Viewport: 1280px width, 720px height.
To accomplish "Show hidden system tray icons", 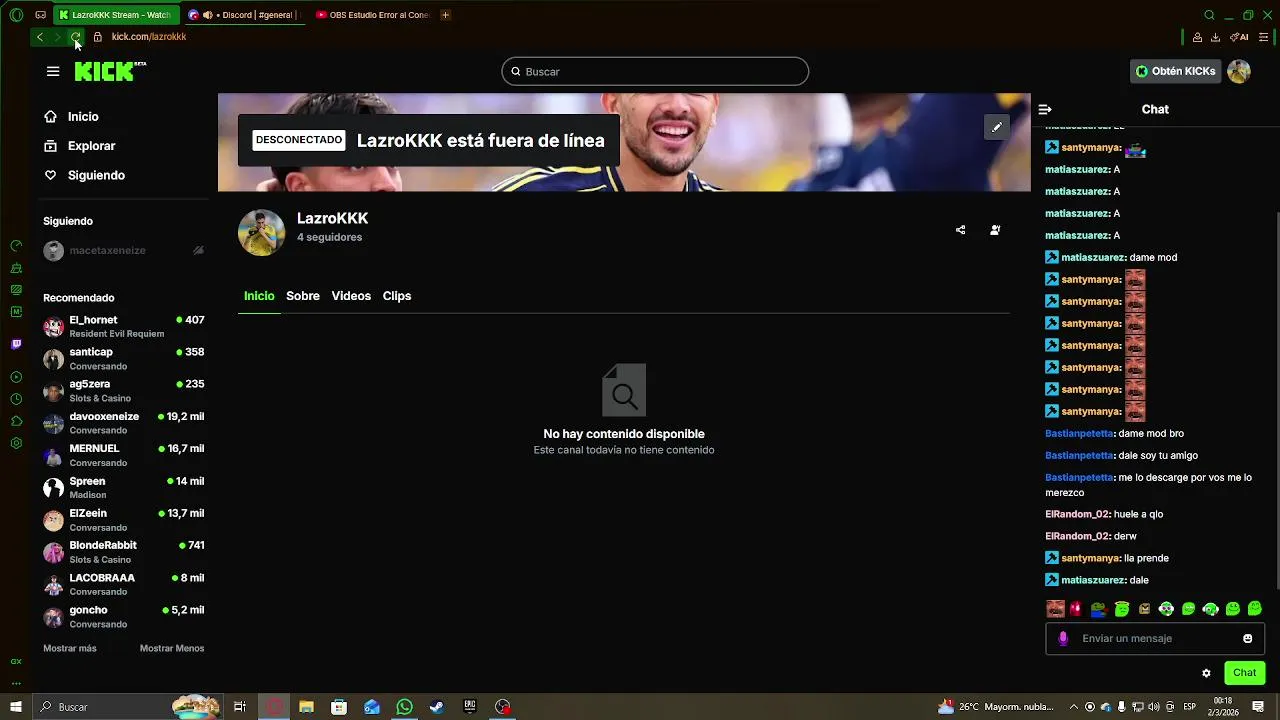I will 1074,707.
